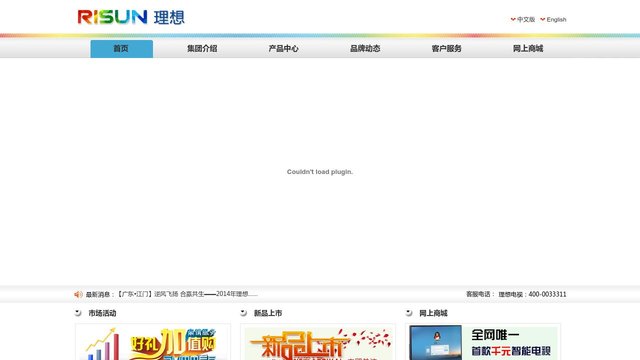Open the 千元智能电视 store banner
This screenshot has height=360, width=640.
[x=483, y=342]
